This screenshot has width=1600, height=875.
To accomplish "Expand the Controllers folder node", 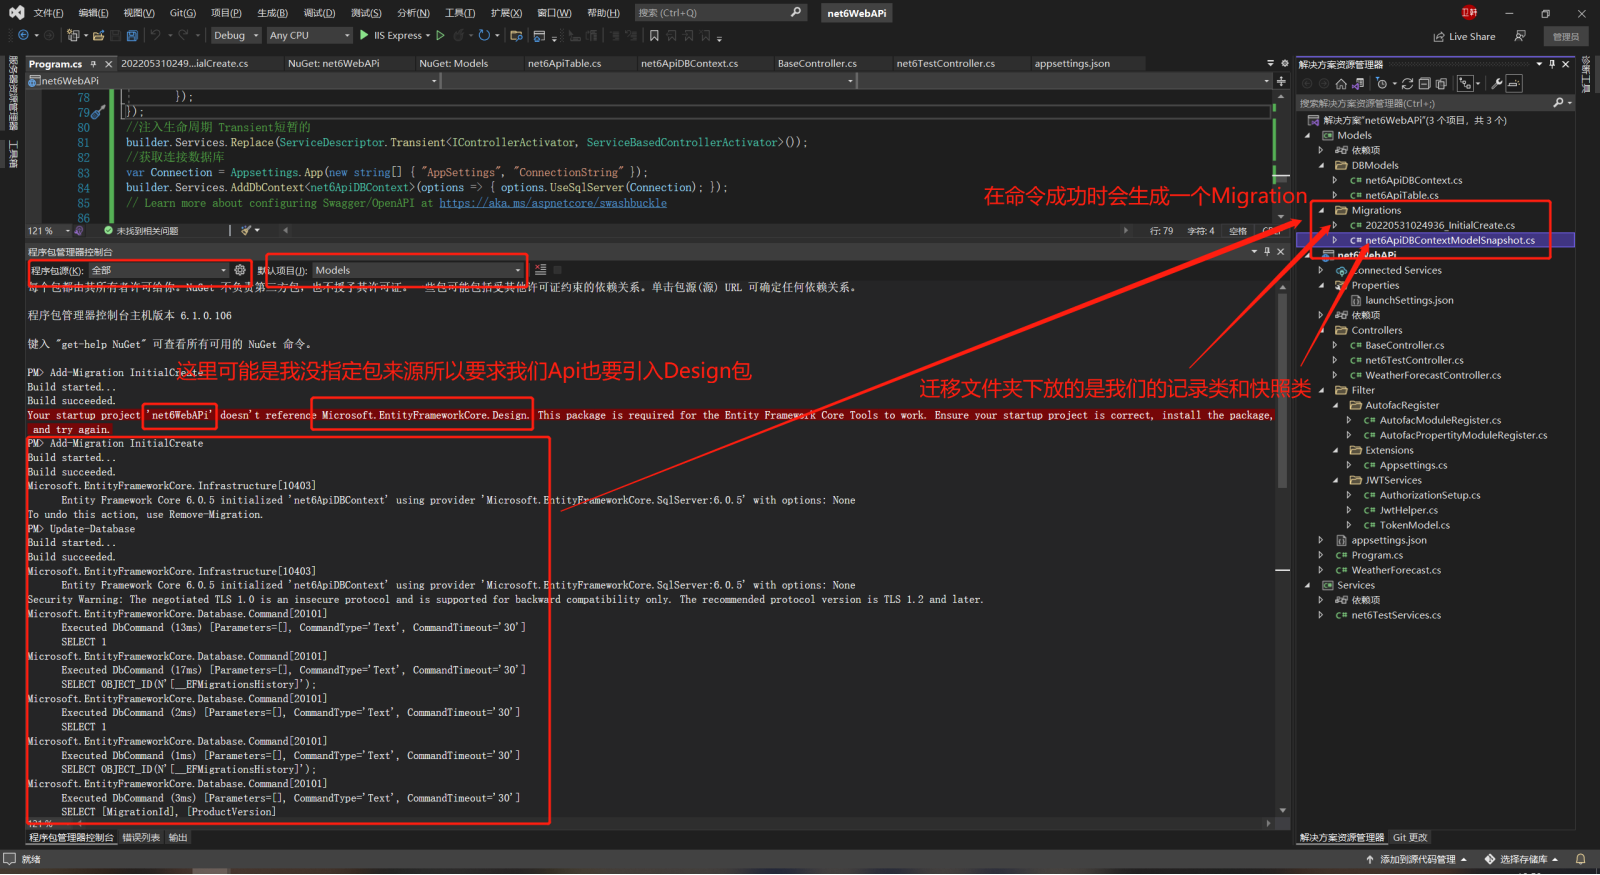I will pyautogui.click(x=1322, y=331).
